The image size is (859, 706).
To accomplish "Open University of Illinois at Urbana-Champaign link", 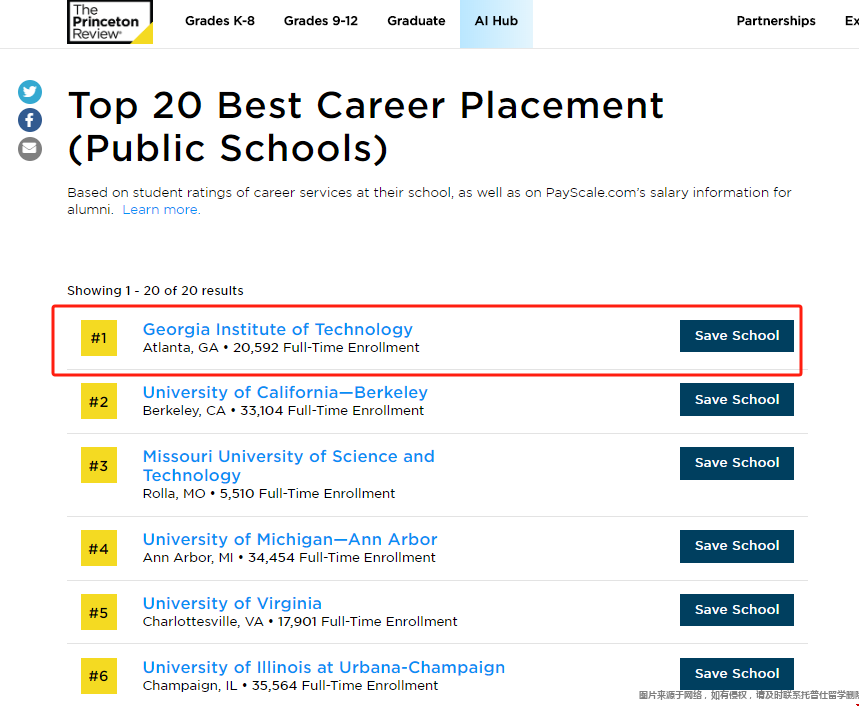I will (323, 667).
